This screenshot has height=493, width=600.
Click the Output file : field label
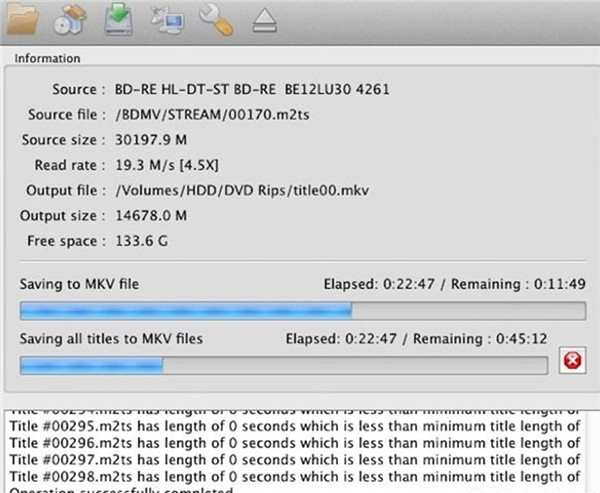pyautogui.click(x=66, y=191)
